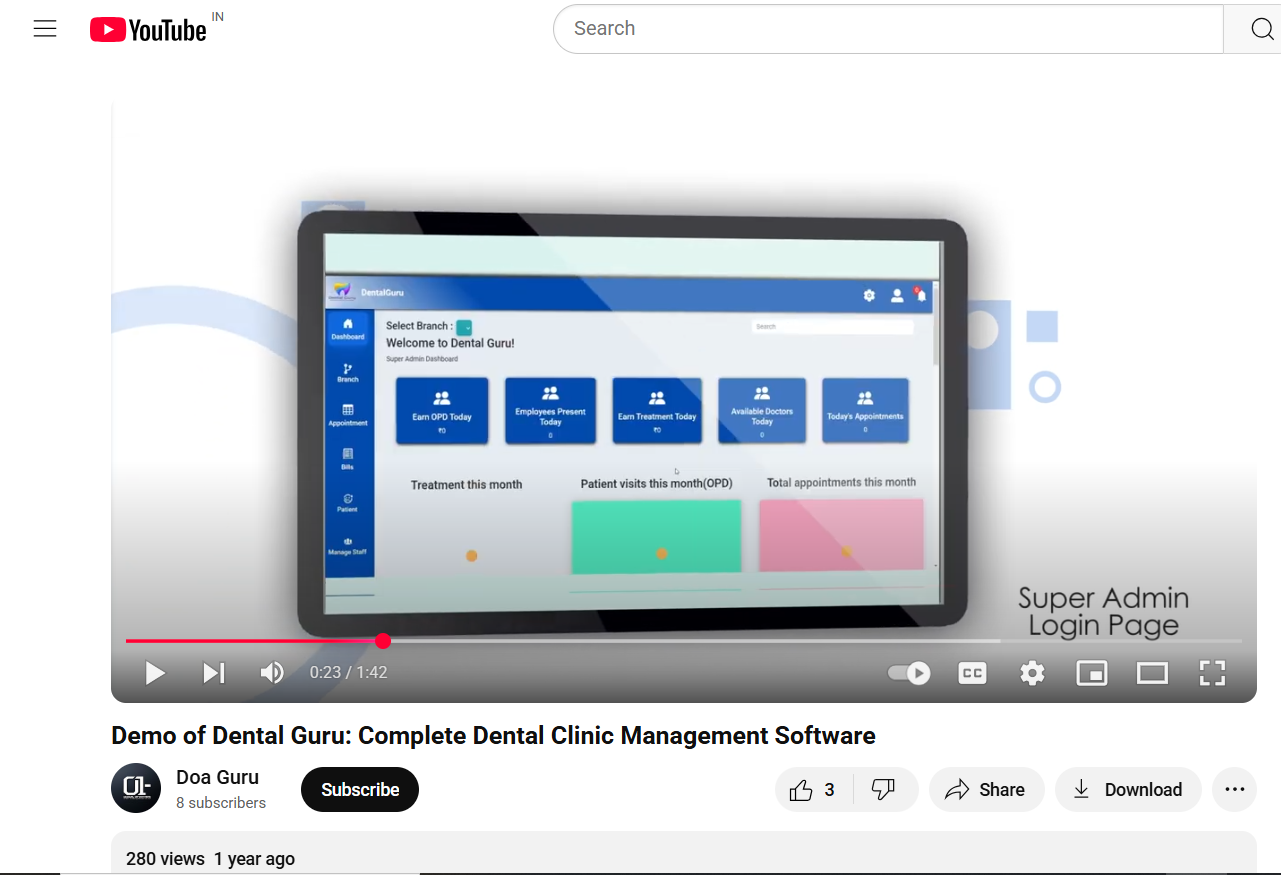Open the Doa Guru channel name link
This screenshot has height=875, width=1281.
click(x=217, y=777)
